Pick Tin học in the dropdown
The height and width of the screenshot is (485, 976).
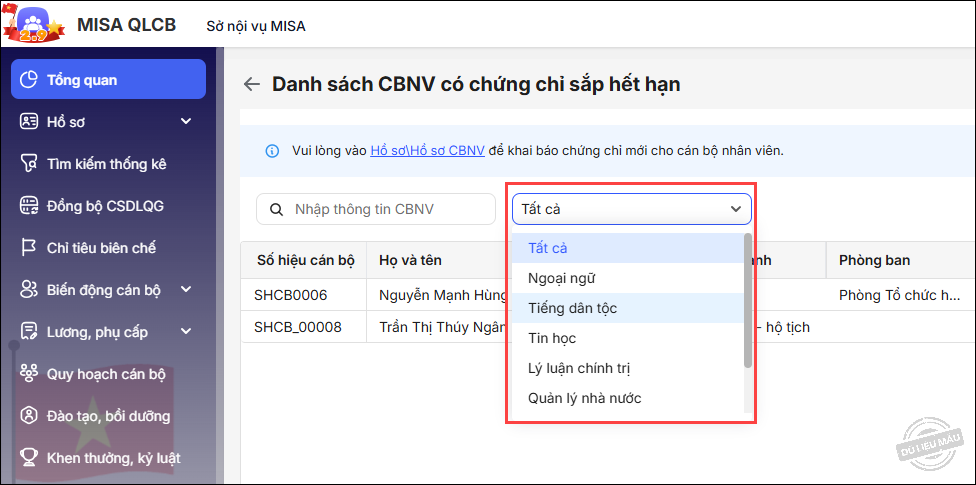[x=551, y=338]
